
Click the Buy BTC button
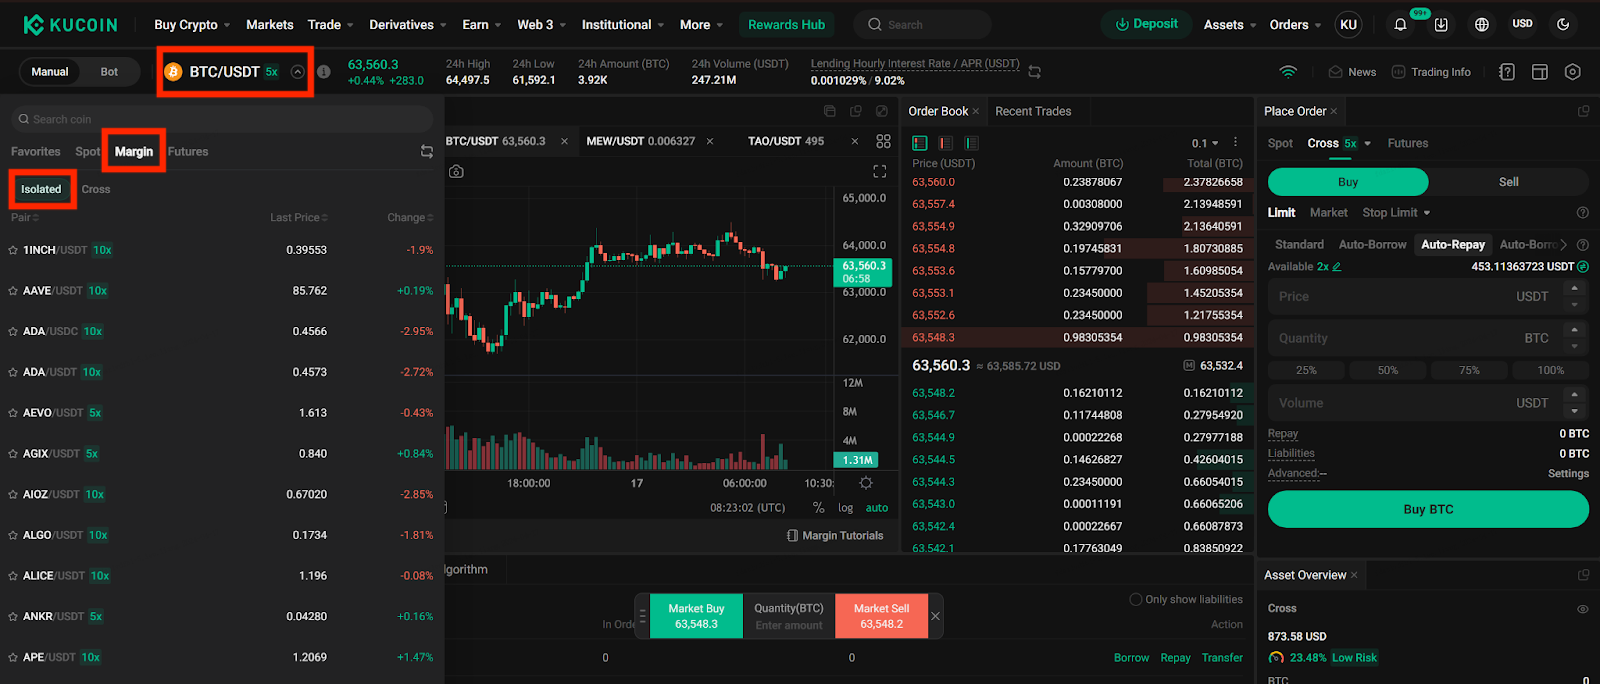(x=1428, y=509)
